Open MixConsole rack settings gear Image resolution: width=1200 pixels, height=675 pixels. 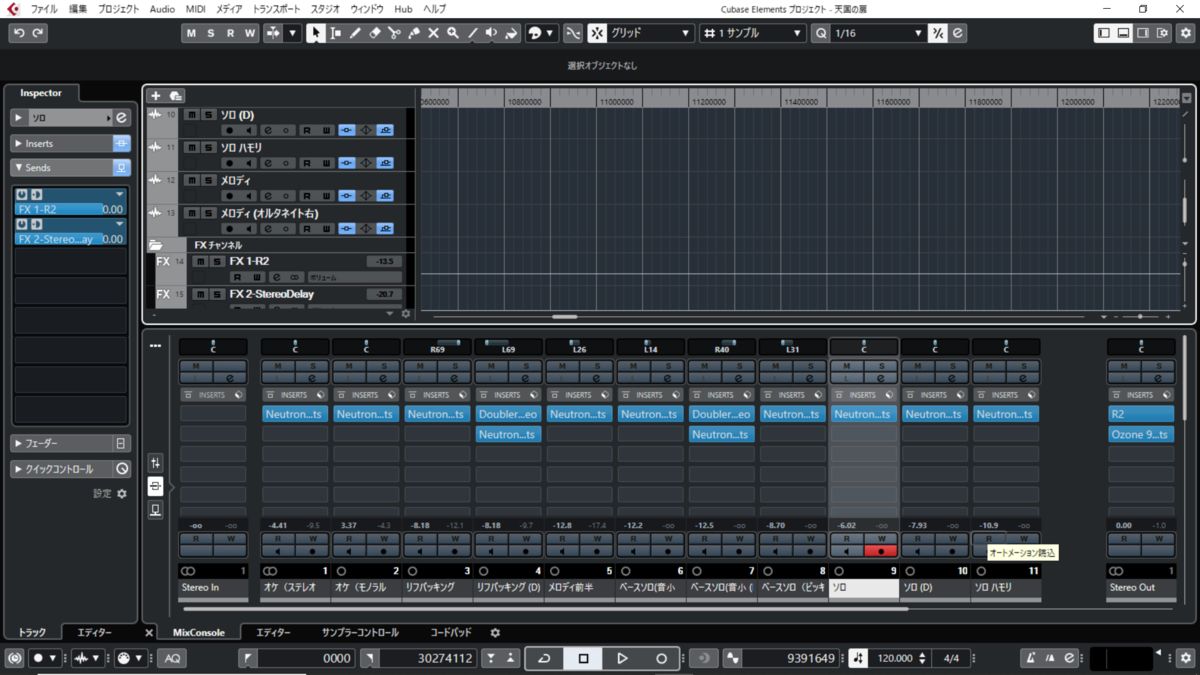click(495, 633)
